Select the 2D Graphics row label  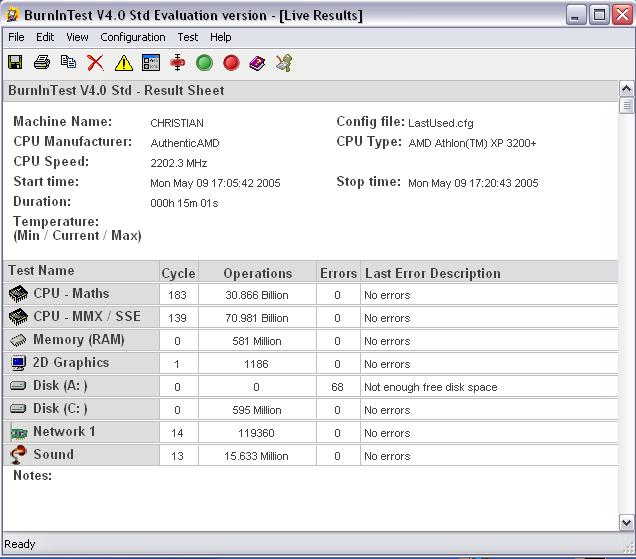point(71,362)
